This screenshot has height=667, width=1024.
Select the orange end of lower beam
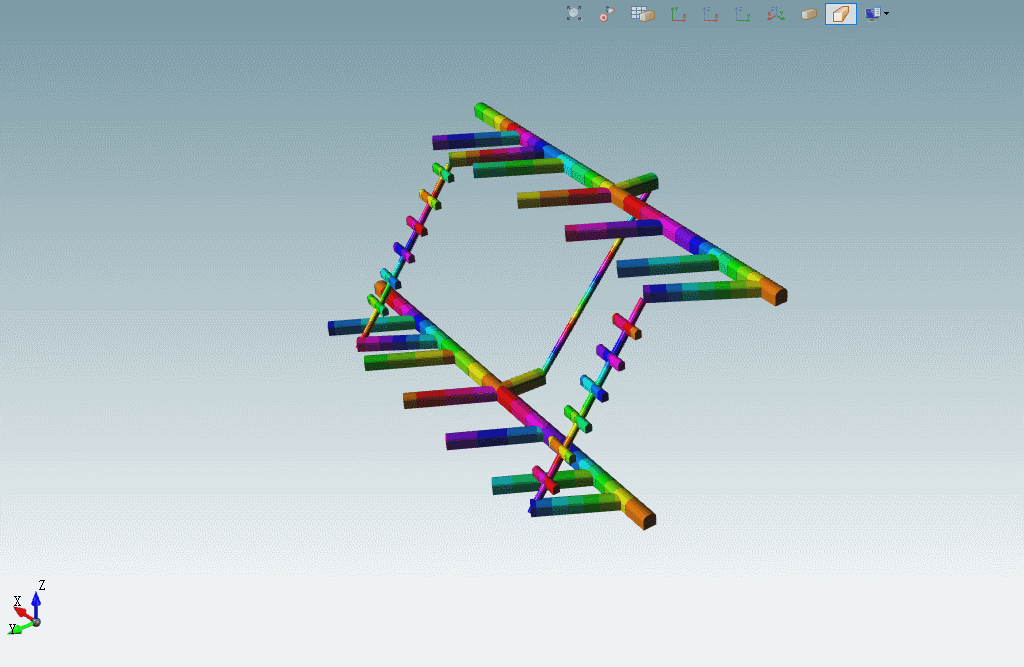640,516
